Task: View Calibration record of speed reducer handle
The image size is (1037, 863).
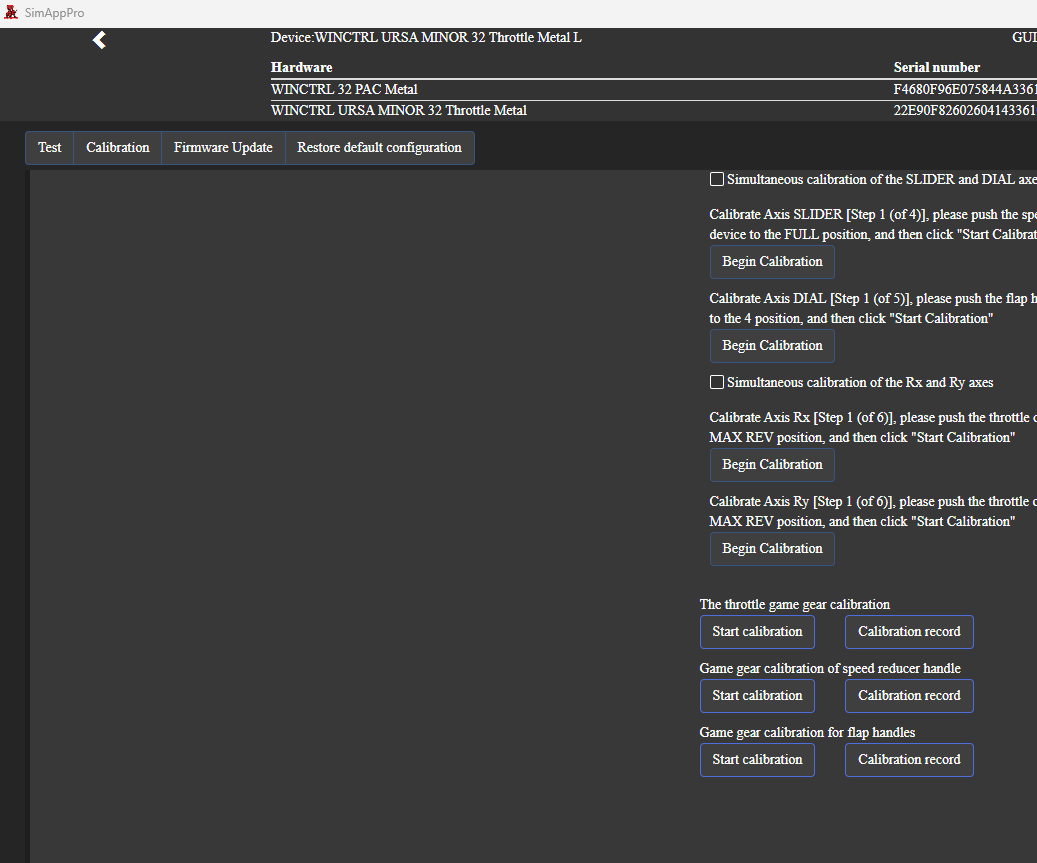Action: (x=909, y=695)
